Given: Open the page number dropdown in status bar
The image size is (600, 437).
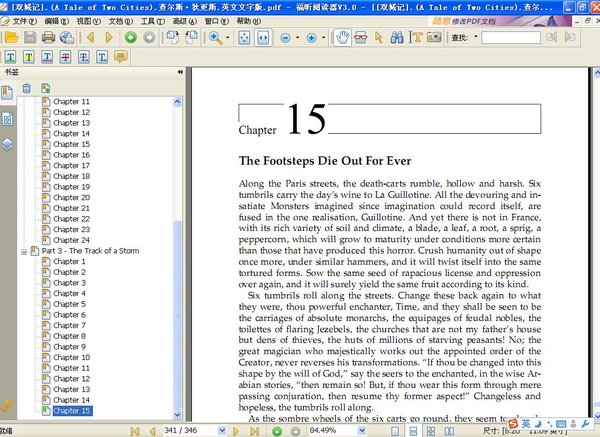Looking at the screenshot, I should tap(222, 431).
